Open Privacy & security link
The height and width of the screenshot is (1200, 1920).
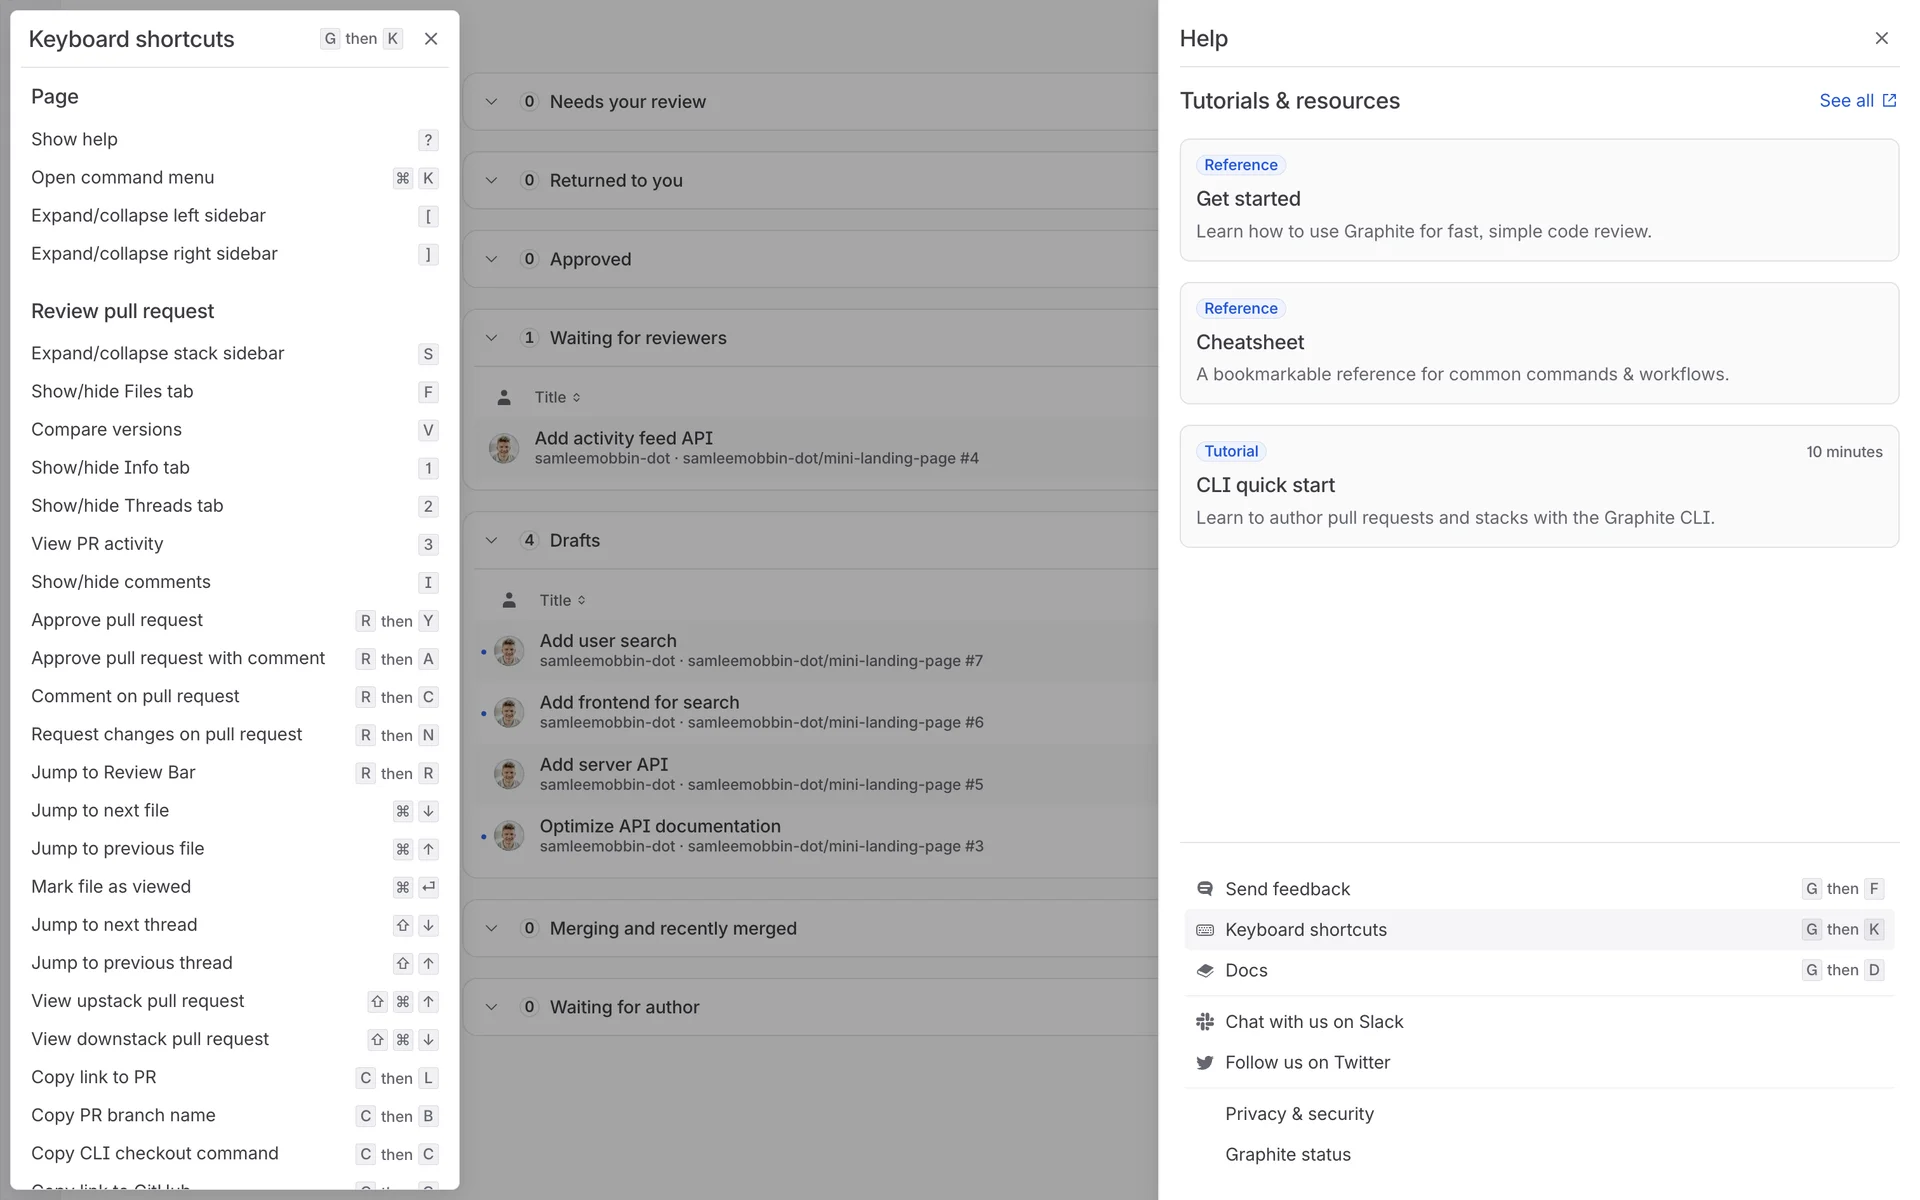[x=1299, y=1114]
